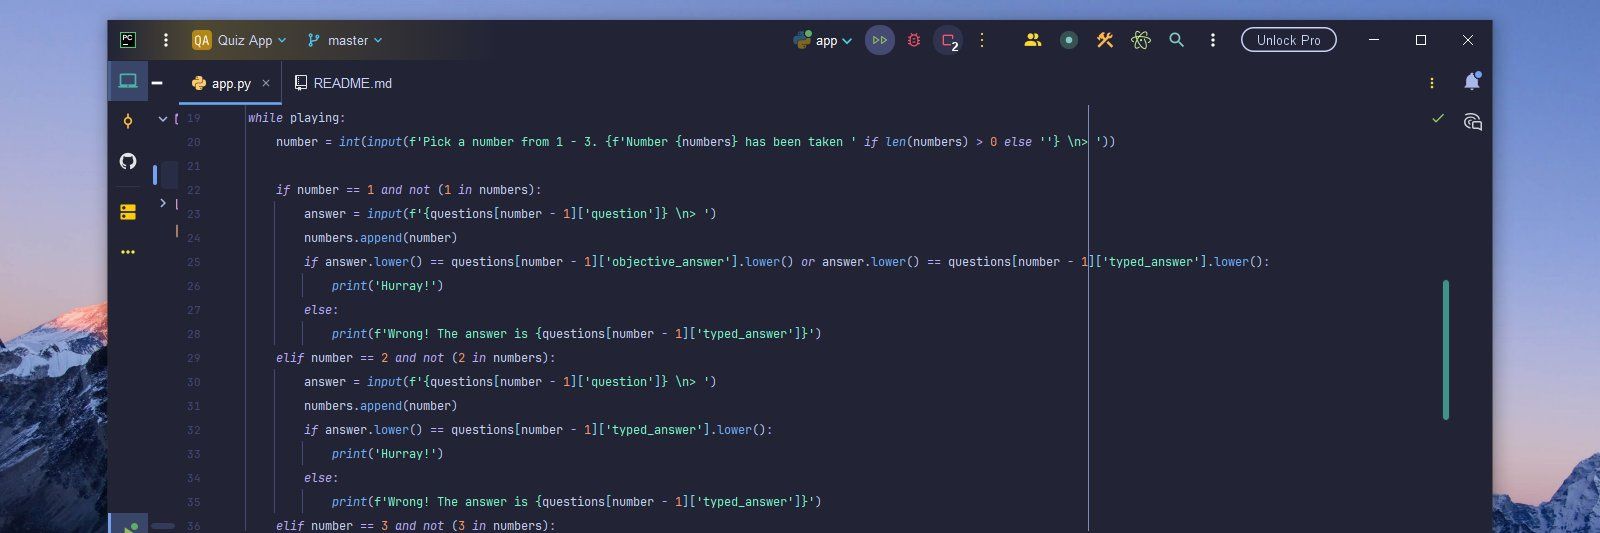The width and height of the screenshot is (1600, 533).
Task: Click print('Hurray!') on line 26
Action: pos(387,286)
